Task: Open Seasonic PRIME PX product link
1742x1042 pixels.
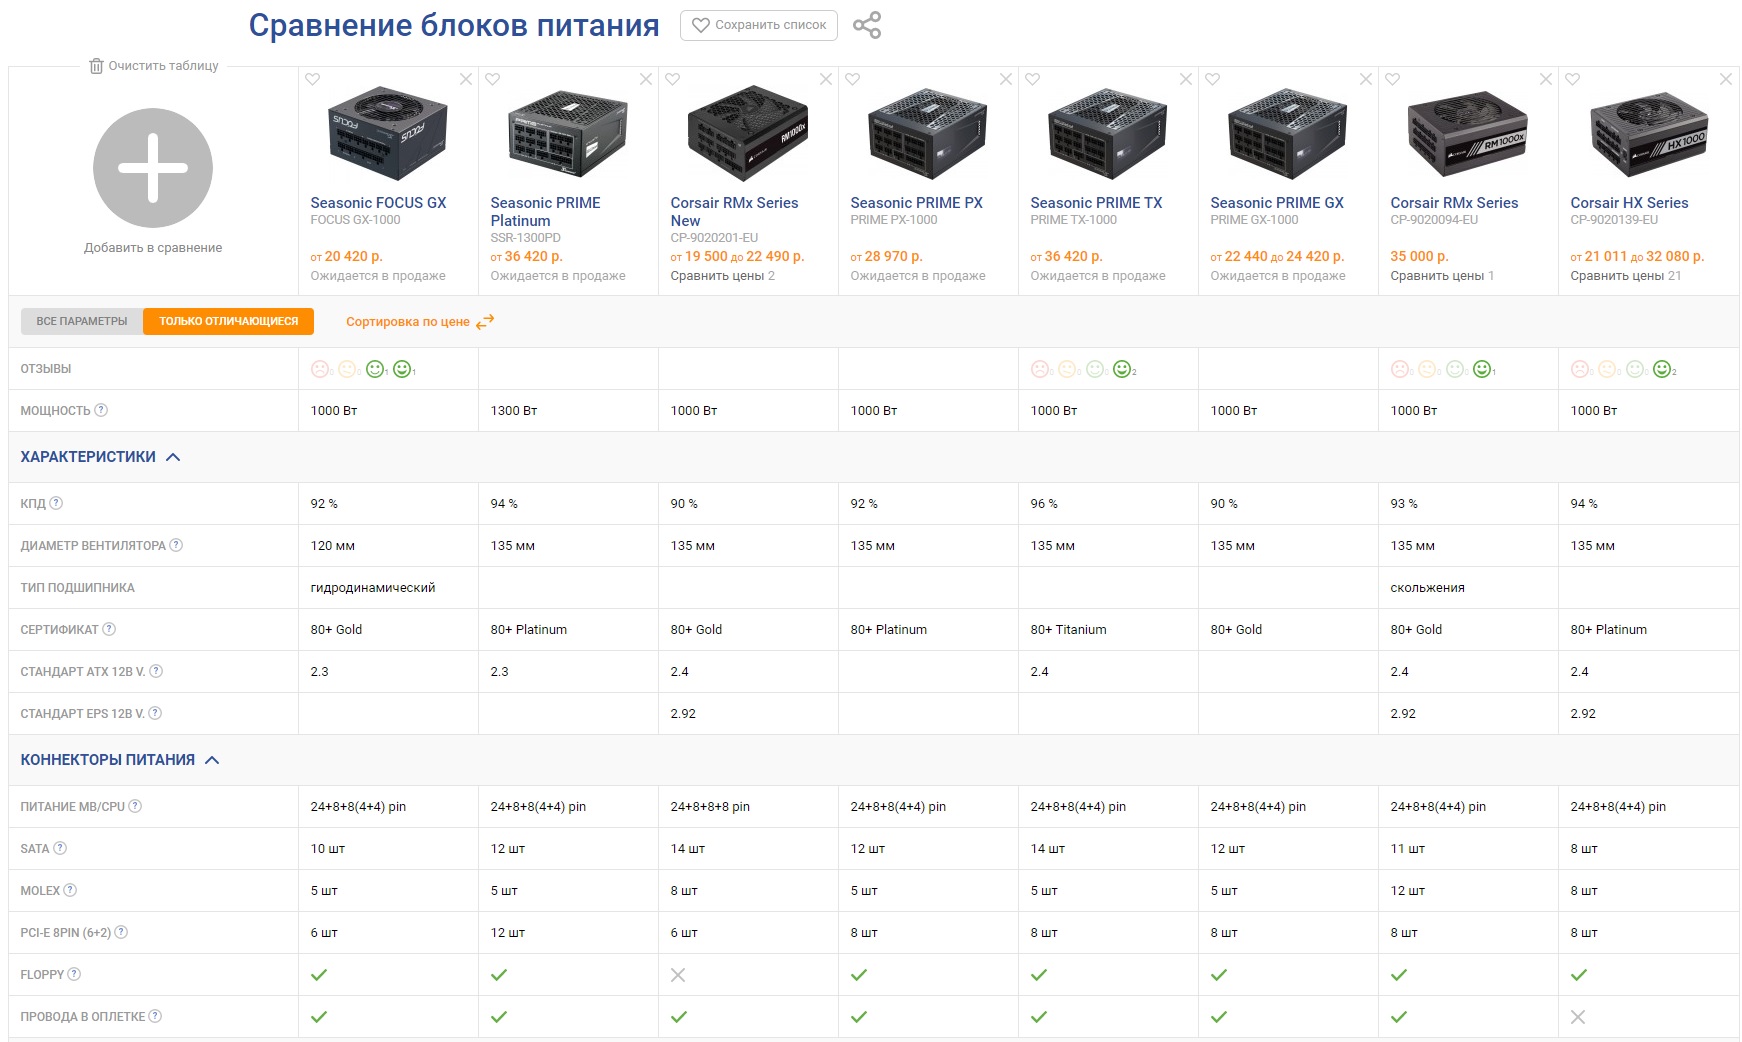Action: (x=916, y=203)
